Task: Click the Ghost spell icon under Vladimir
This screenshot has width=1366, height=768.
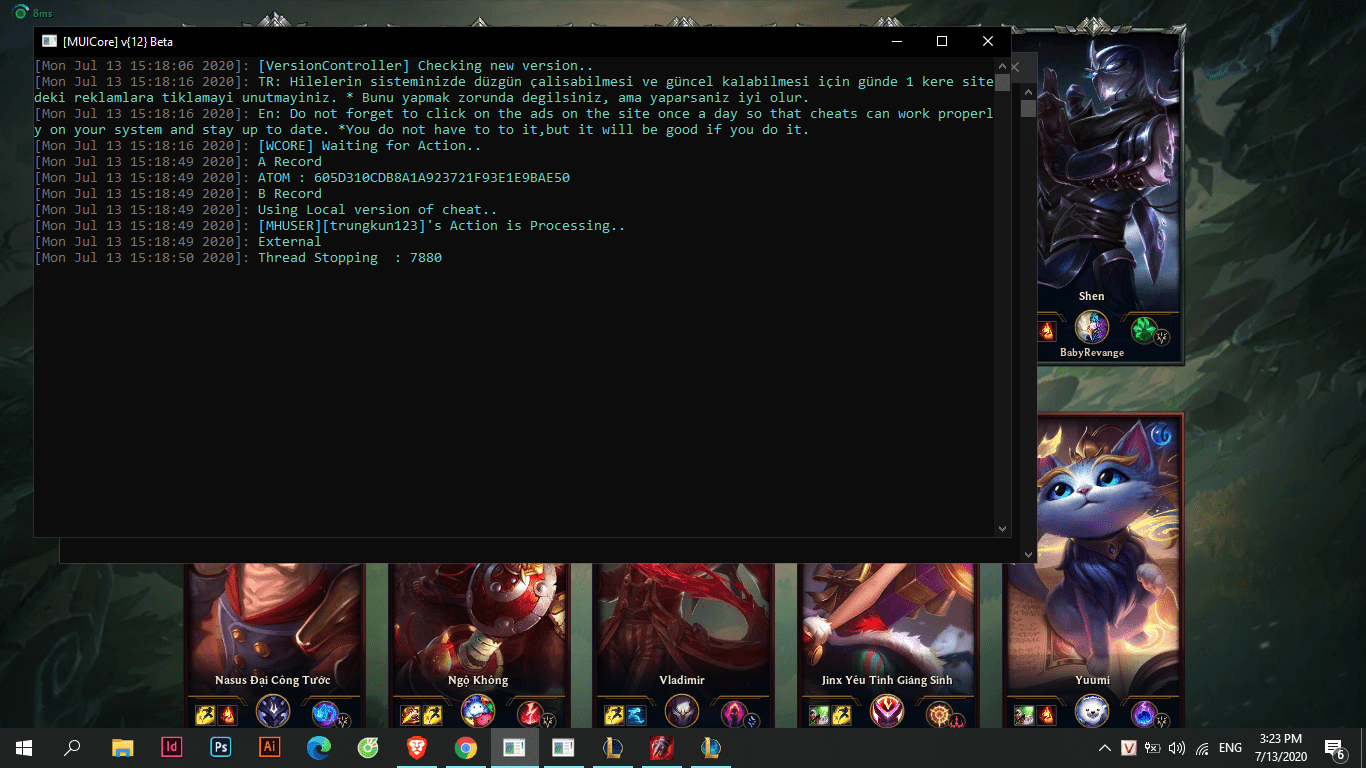Action: [x=635, y=715]
